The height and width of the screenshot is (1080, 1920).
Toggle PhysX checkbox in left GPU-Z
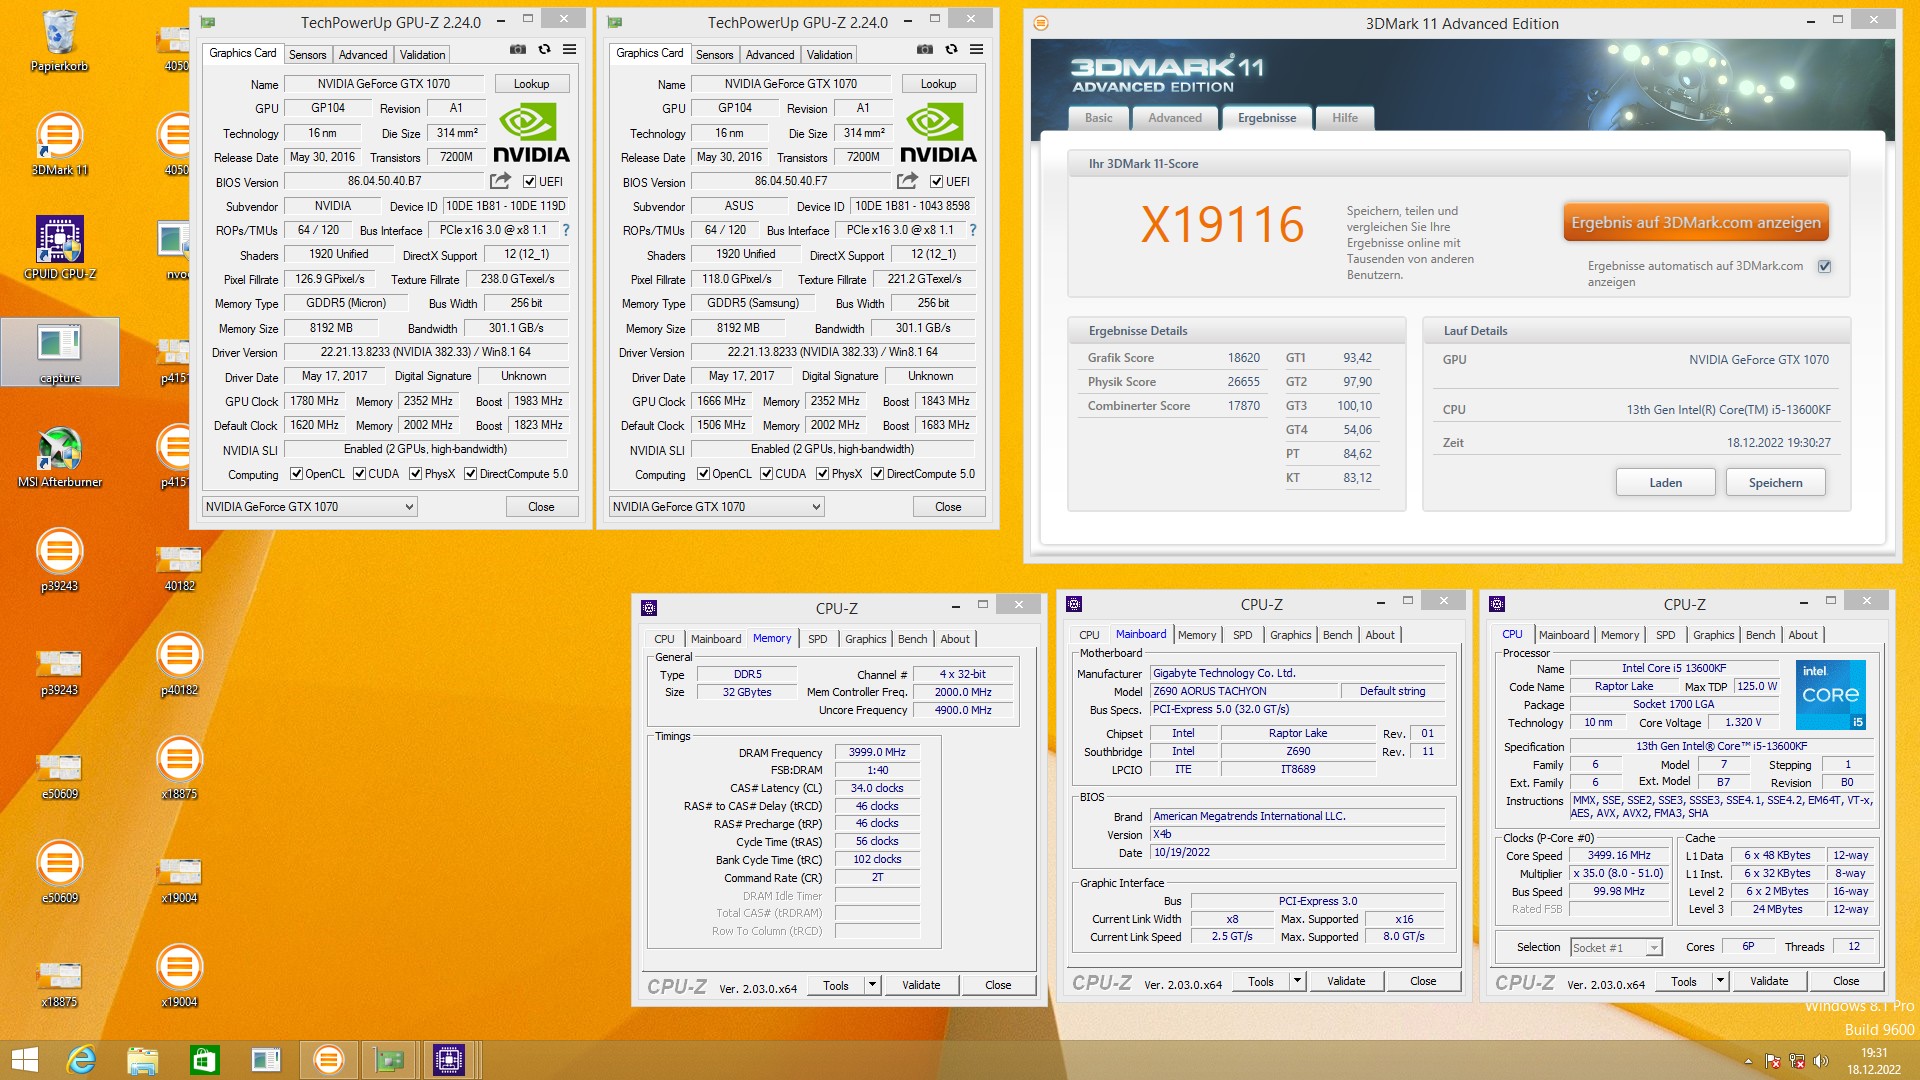click(x=415, y=474)
